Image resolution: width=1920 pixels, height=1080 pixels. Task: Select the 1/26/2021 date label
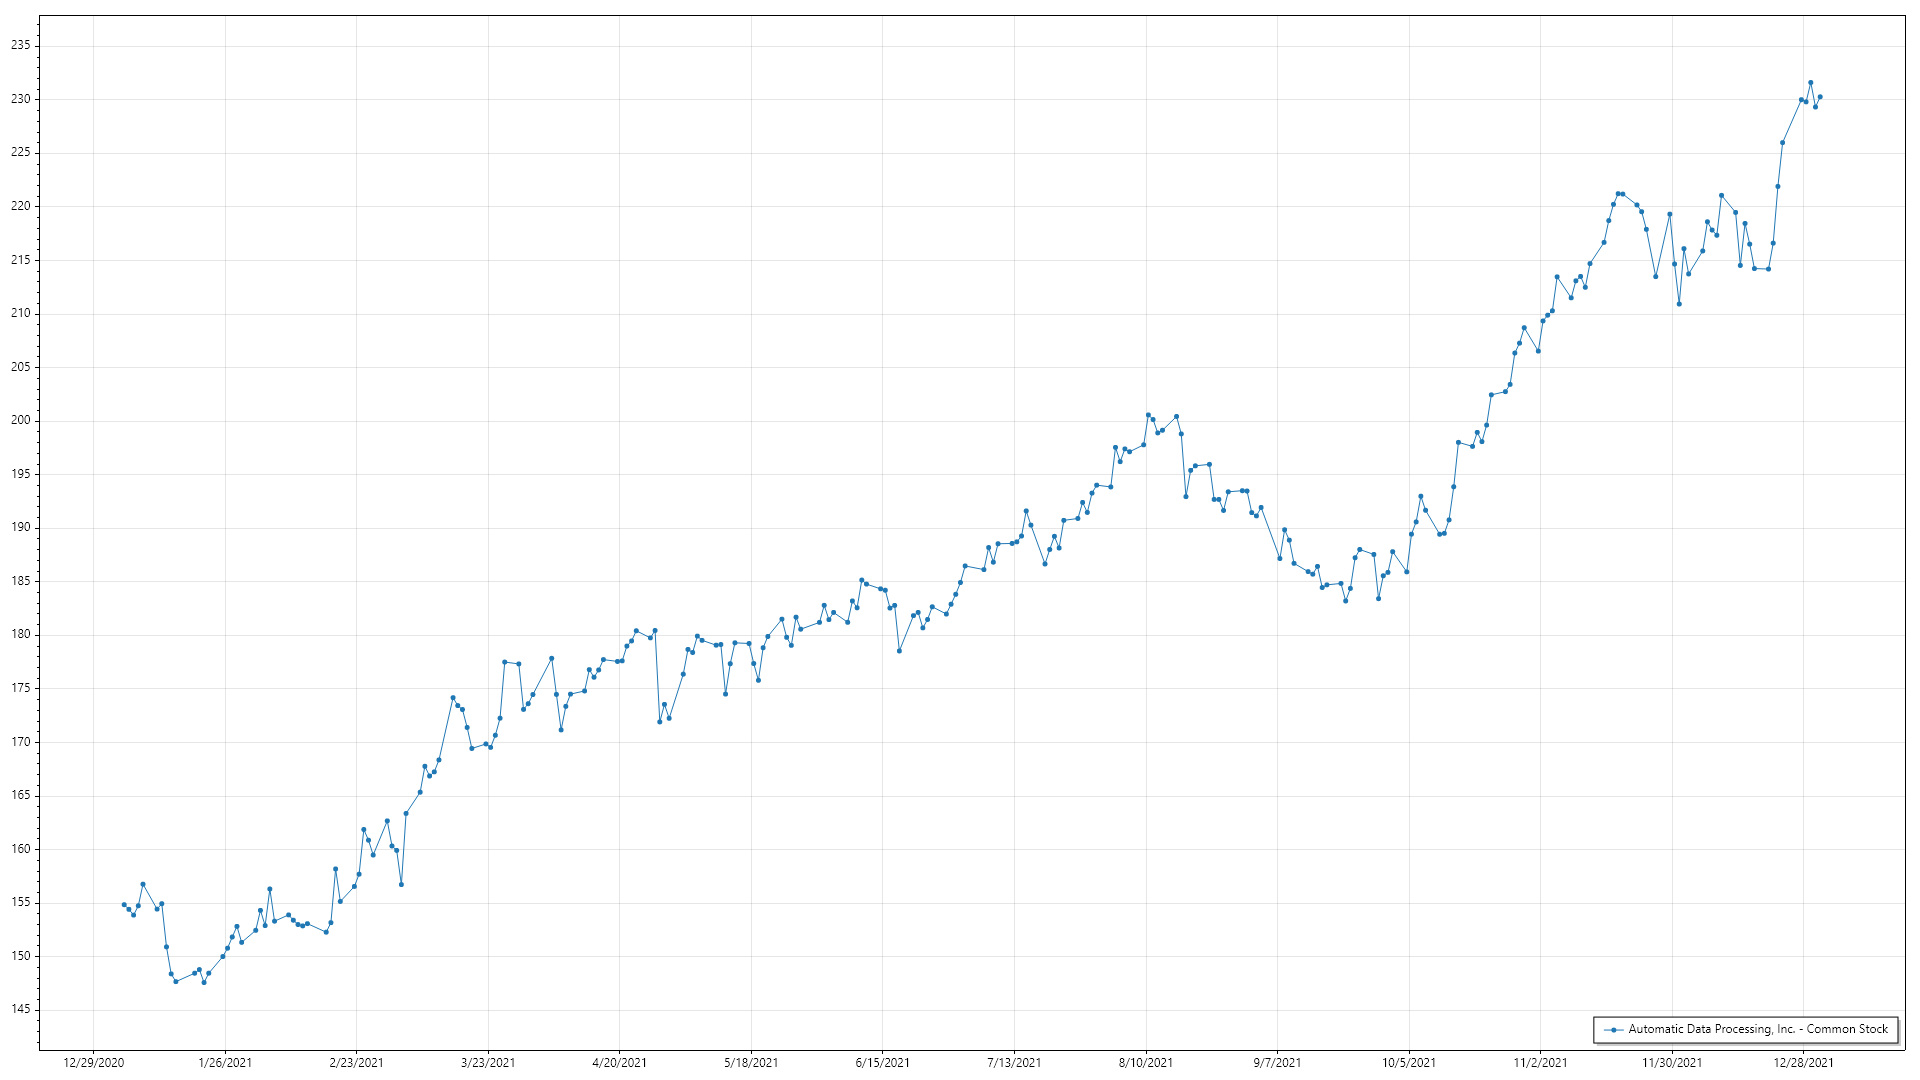[225, 1063]
